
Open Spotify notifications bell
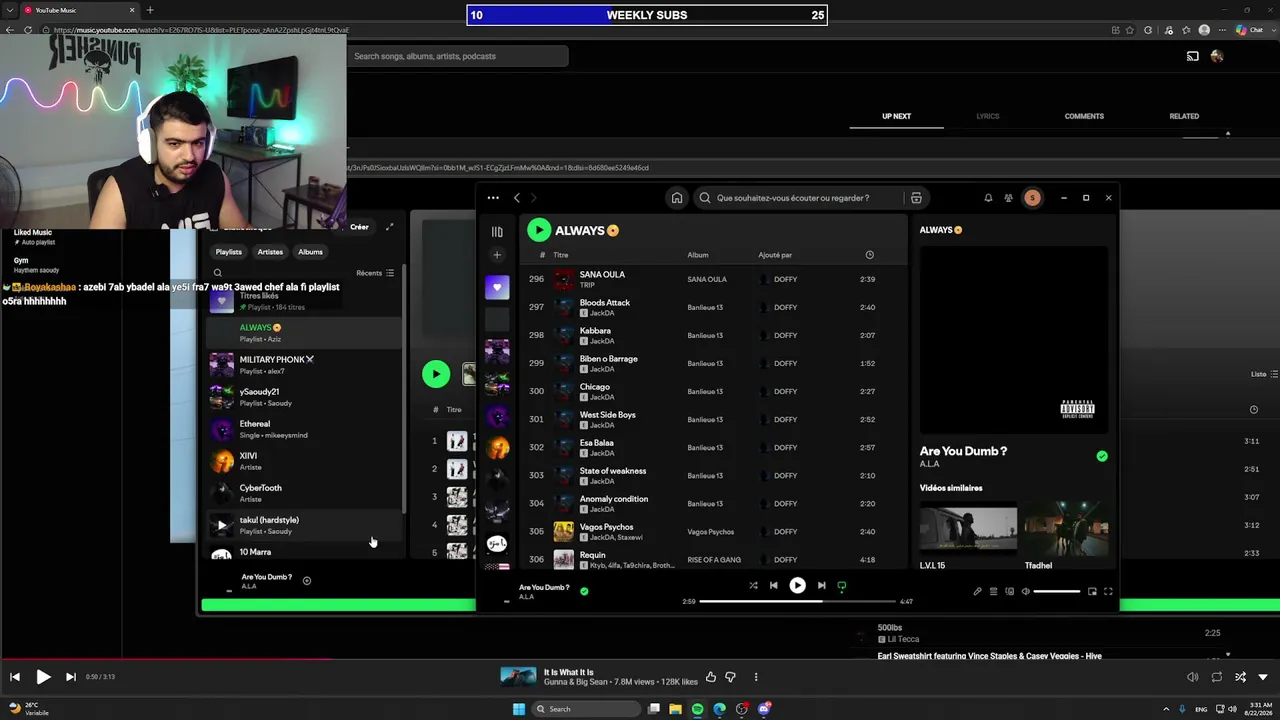988,198
